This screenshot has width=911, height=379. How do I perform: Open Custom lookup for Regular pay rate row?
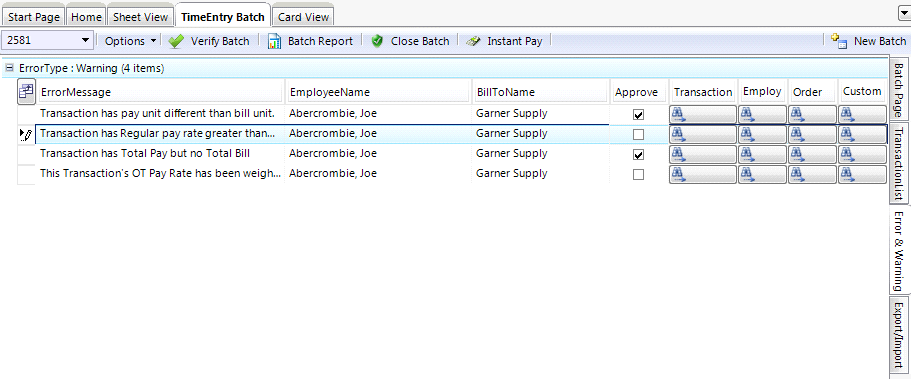tap(862, 134)
